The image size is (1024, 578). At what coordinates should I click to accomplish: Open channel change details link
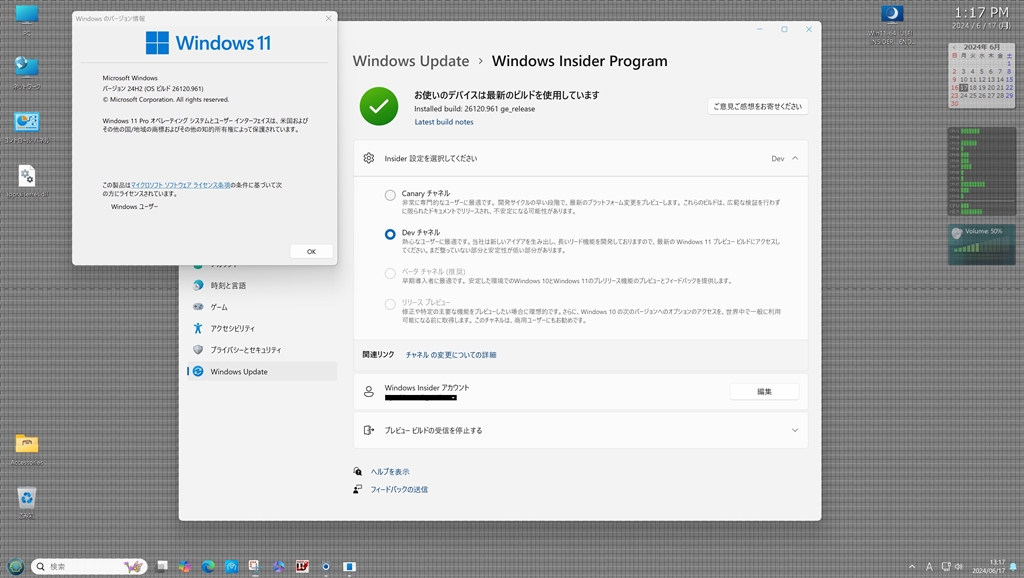point(451,355)
